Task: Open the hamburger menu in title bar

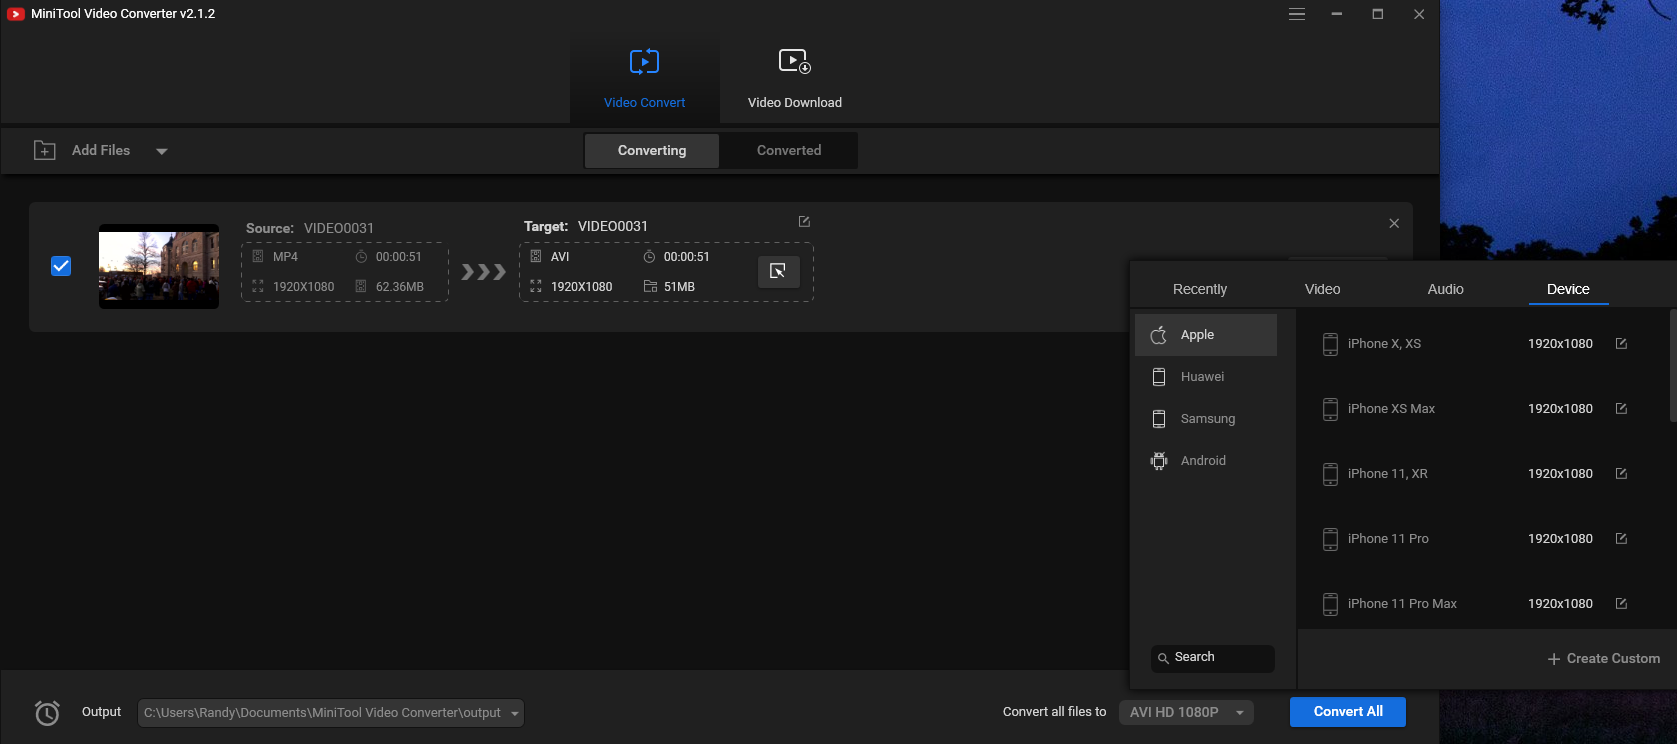Action: [1297, 14]
